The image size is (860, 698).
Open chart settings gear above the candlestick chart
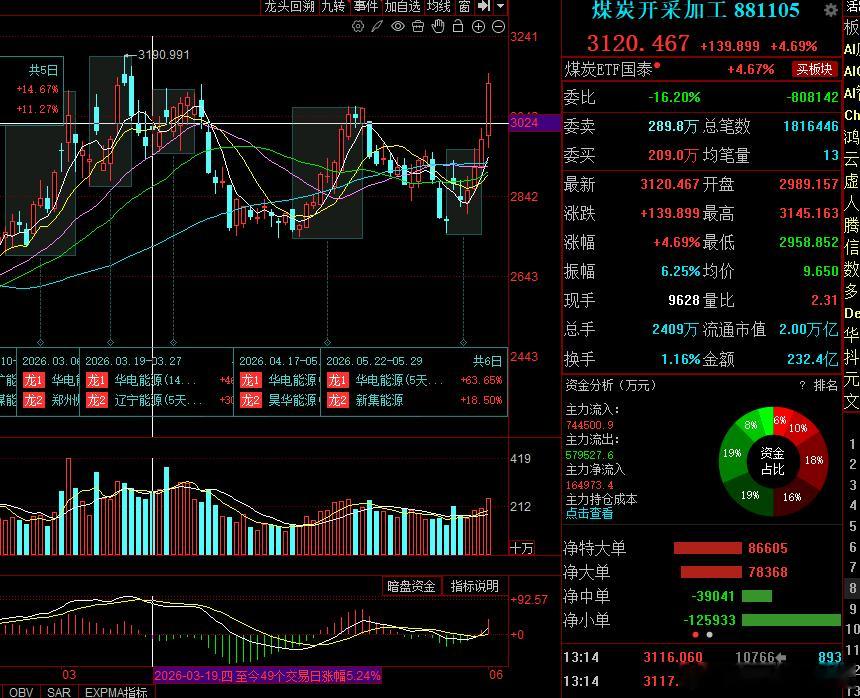click(x=358, y=26)
